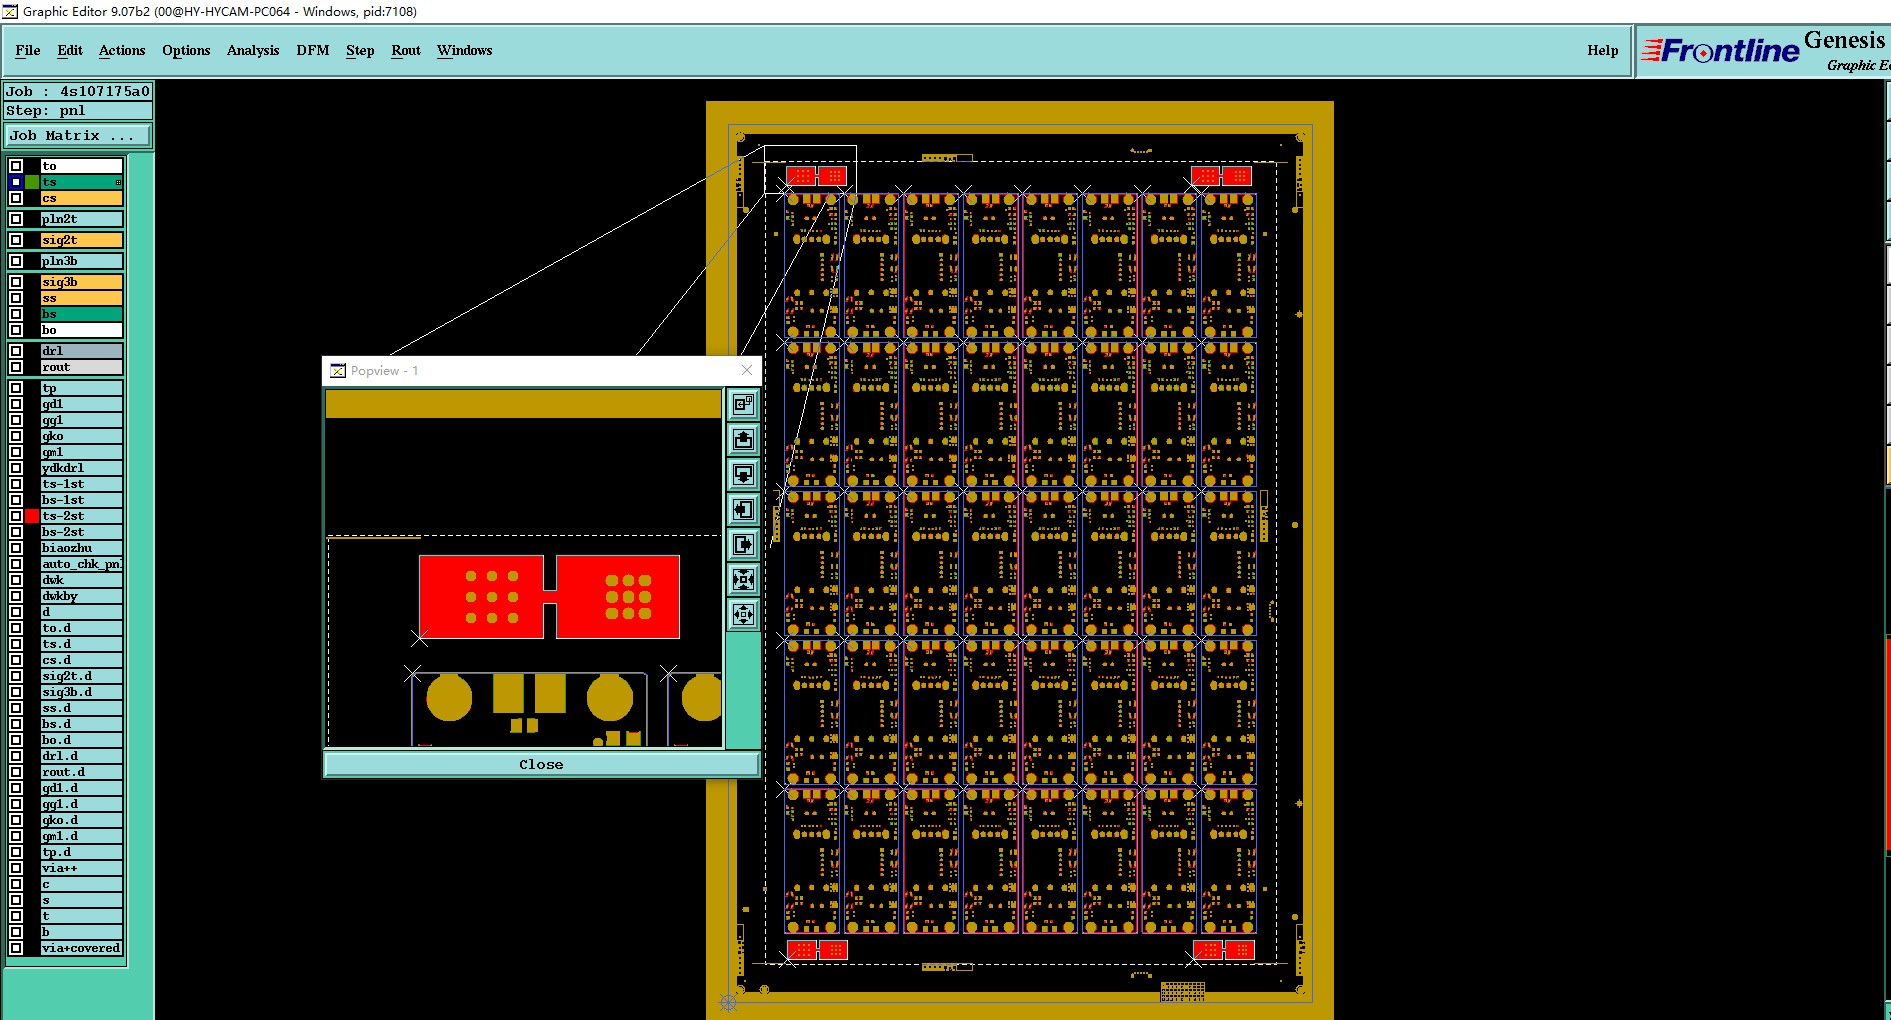This screenshot has height=1020, width=1891.
Task: Select the sig2t layer name
Action: (x=81, y=240)
